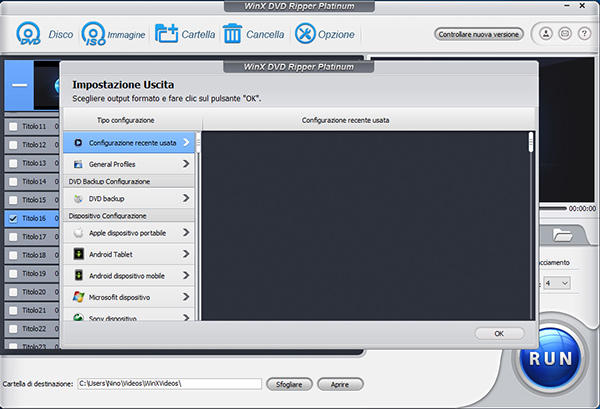The width and height of the screenshot is (600, 409).
Task: Click the General Profiles icon
Action: (x=78, y=164)
